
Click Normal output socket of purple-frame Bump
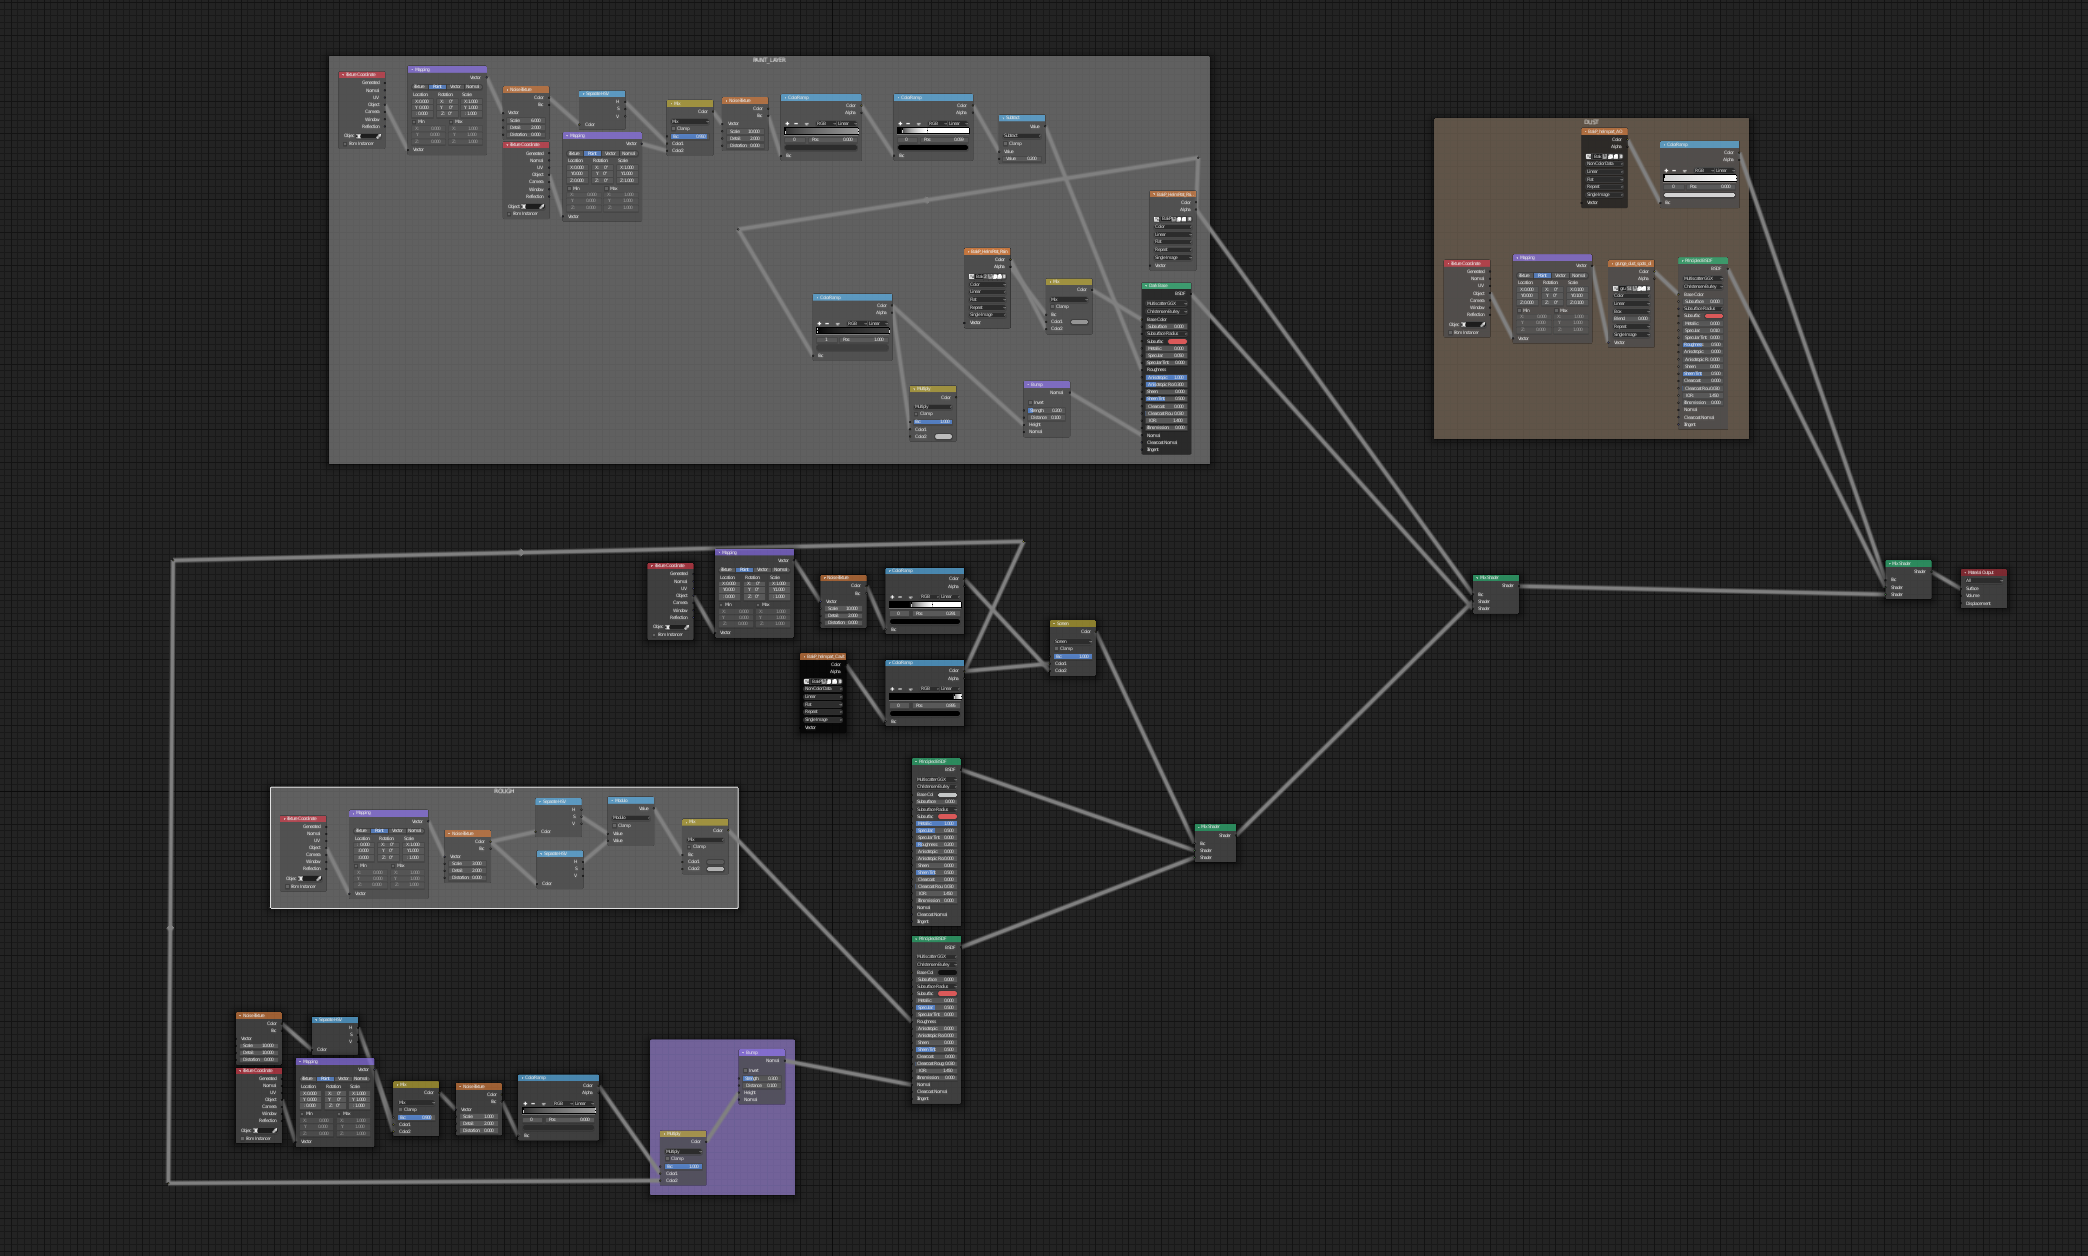pos(785,1061)
